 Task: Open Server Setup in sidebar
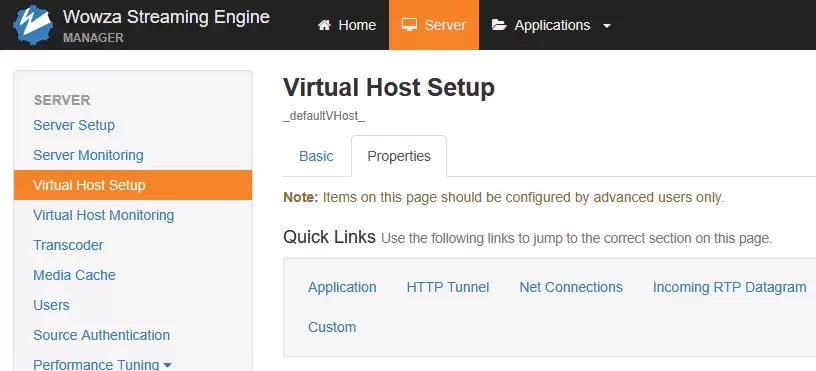[x=74, y=125]
